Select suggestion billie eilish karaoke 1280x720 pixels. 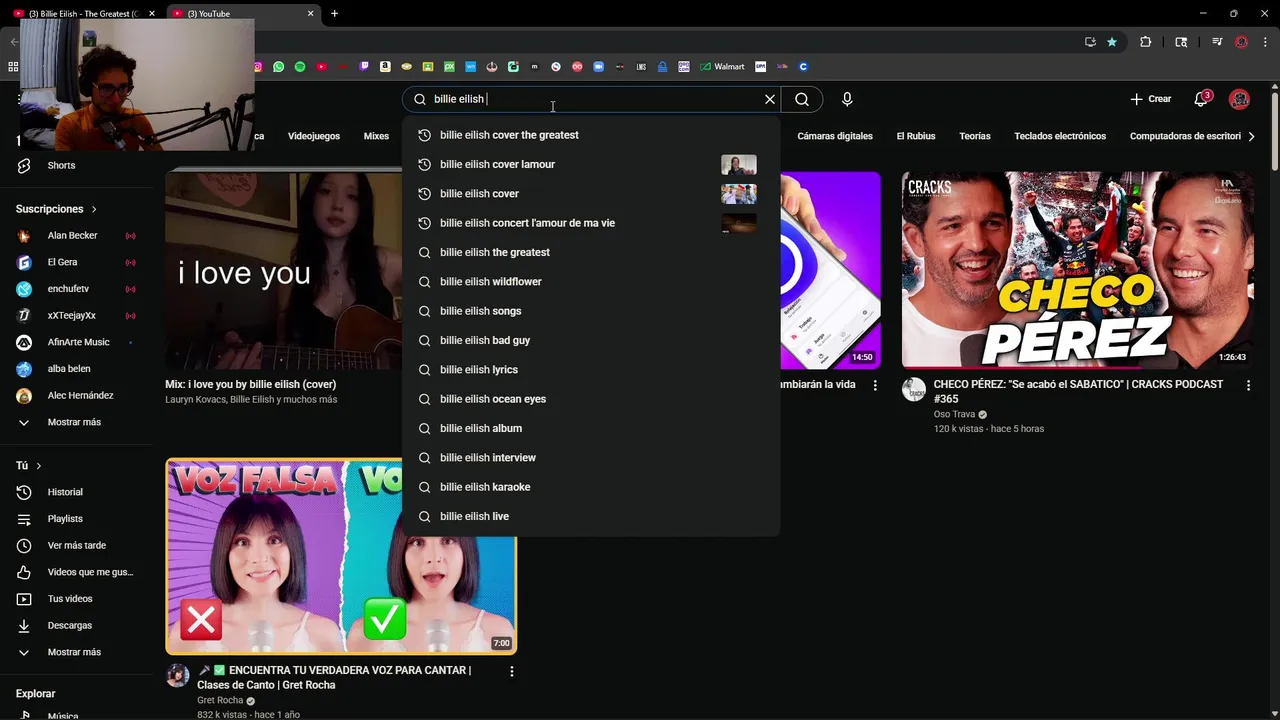(591, 487)
